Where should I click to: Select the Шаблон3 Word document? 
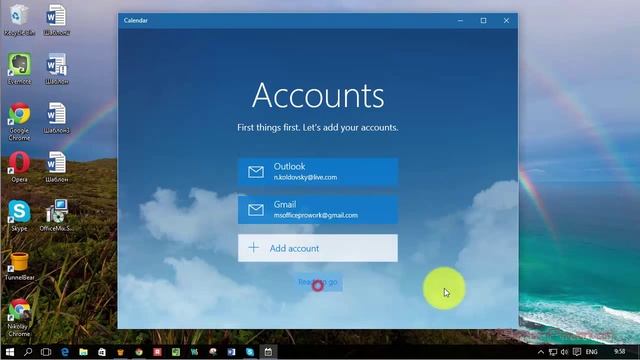tap(56, 118)
